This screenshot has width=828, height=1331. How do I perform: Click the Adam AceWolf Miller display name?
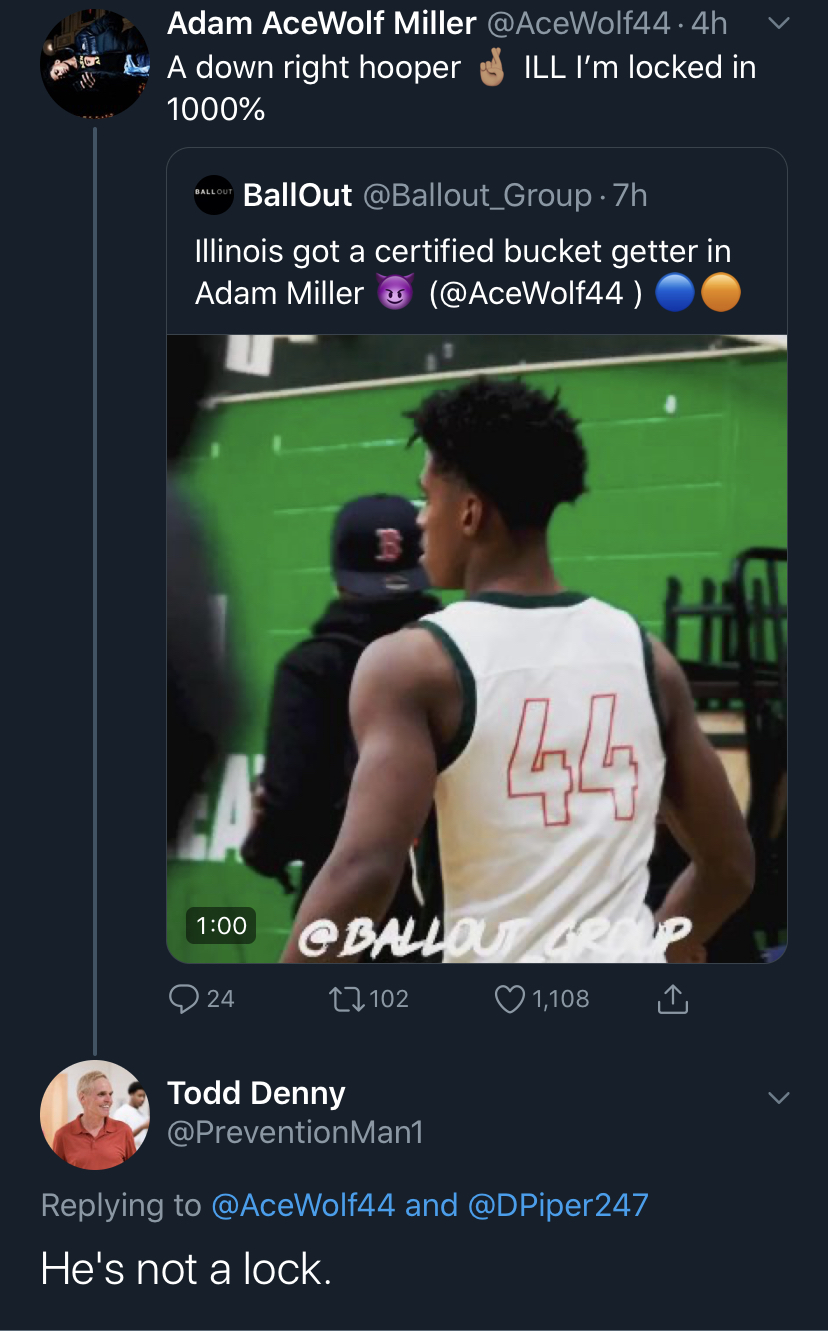pos(321,24)
